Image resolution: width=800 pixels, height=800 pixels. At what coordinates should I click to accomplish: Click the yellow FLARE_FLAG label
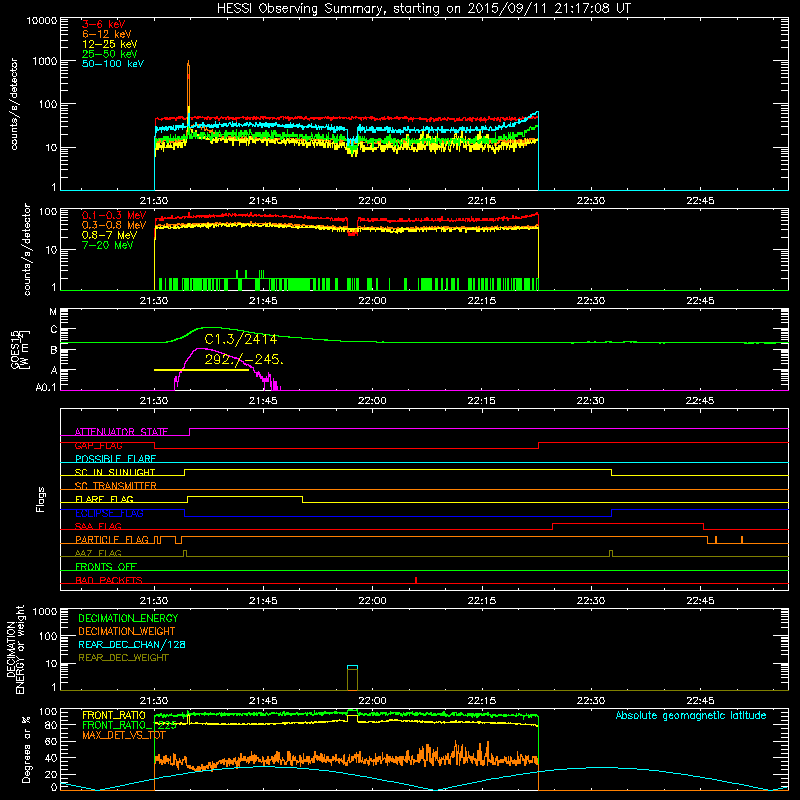click(x=104, y=499)
